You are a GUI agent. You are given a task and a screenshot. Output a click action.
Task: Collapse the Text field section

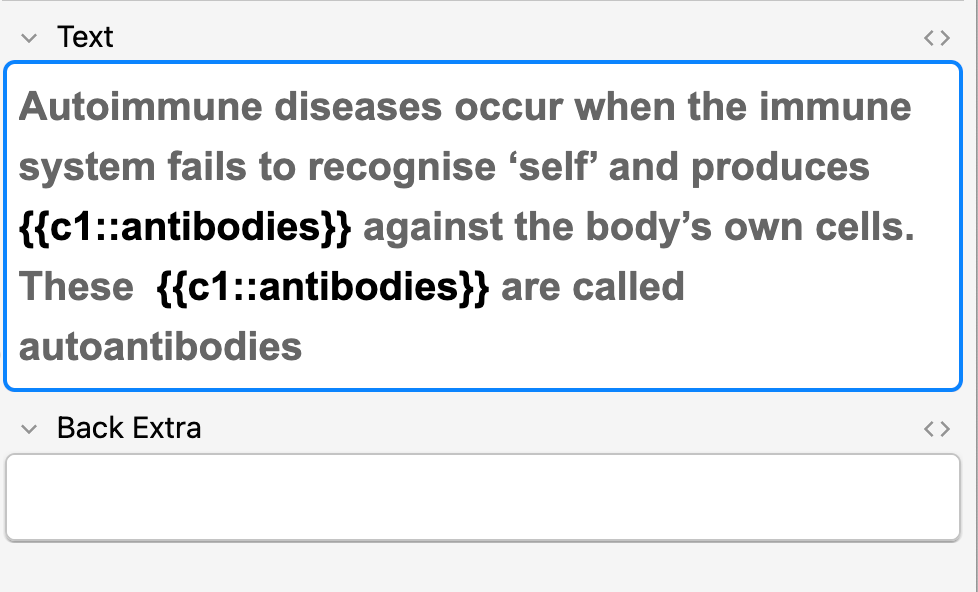(29, 38)
